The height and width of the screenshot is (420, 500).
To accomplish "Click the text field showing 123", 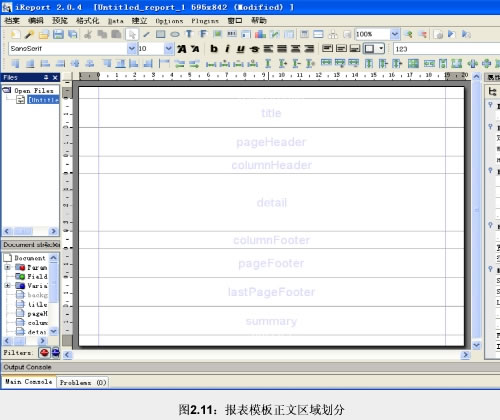I will pos(447,49).
